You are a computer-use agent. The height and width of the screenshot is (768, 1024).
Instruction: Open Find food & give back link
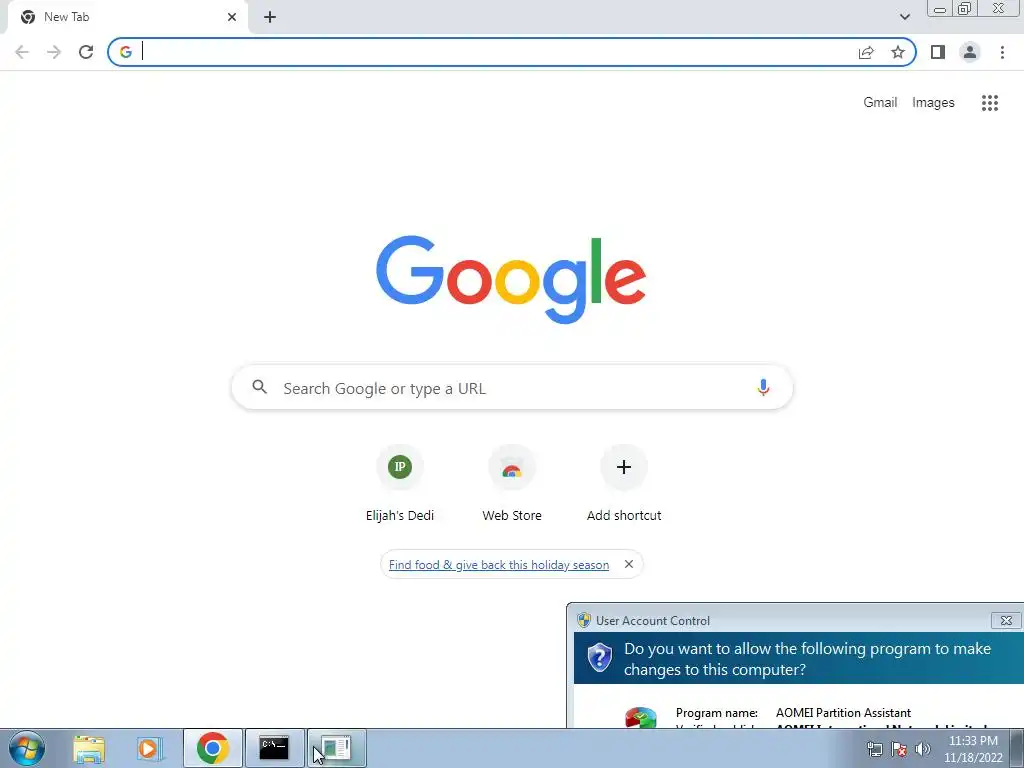pos(499,565)
